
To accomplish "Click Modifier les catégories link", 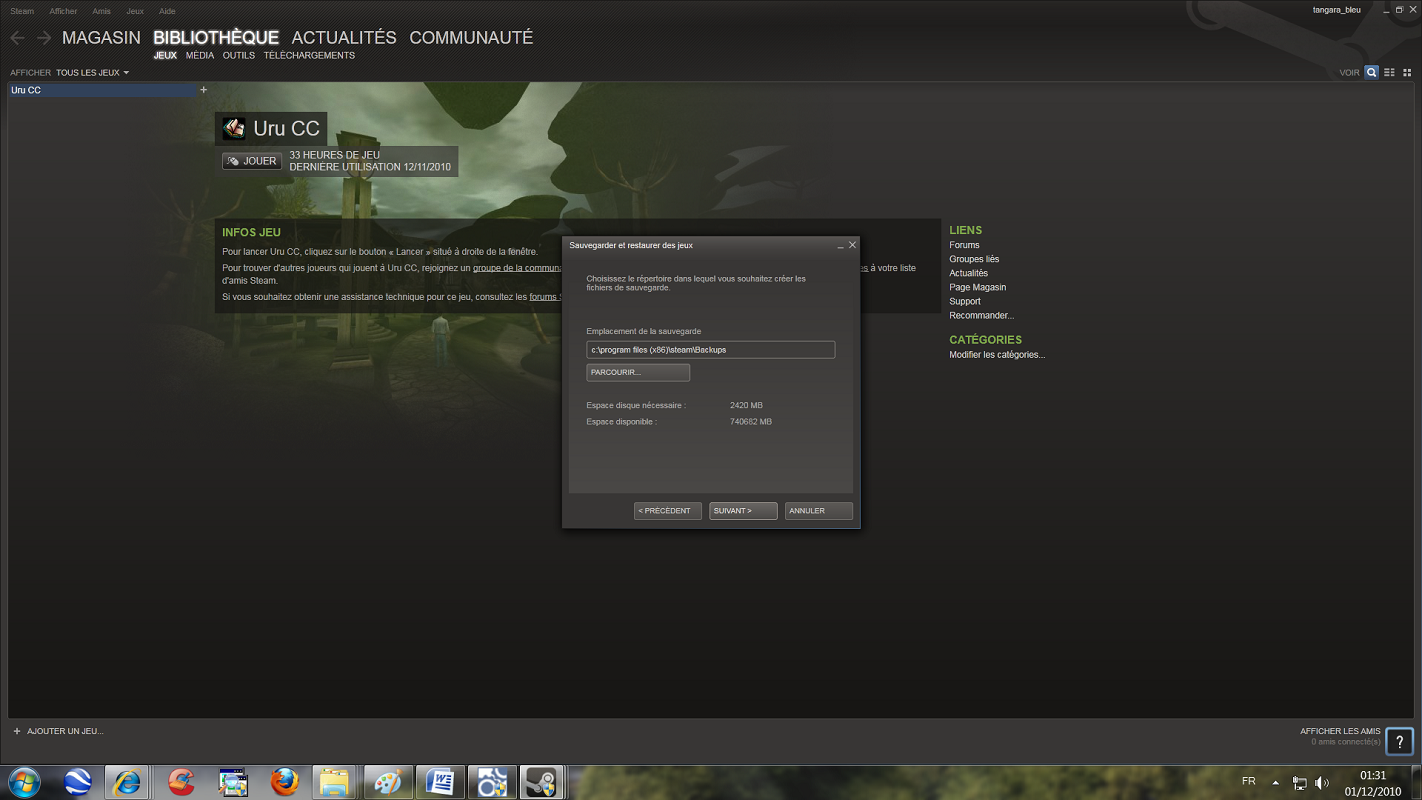I will pos(997,355).
